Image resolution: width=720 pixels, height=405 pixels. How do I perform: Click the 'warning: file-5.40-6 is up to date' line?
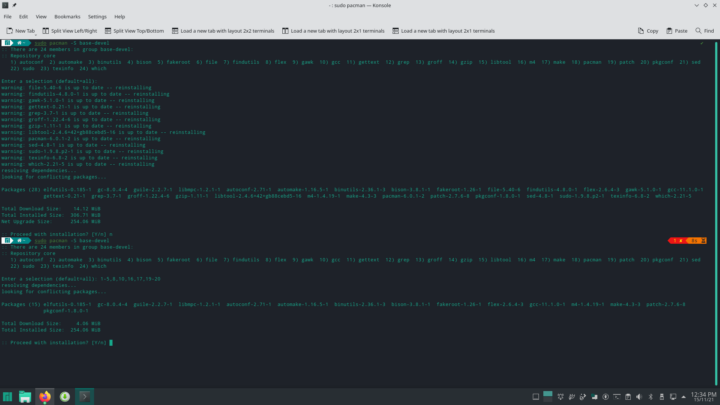76,88
